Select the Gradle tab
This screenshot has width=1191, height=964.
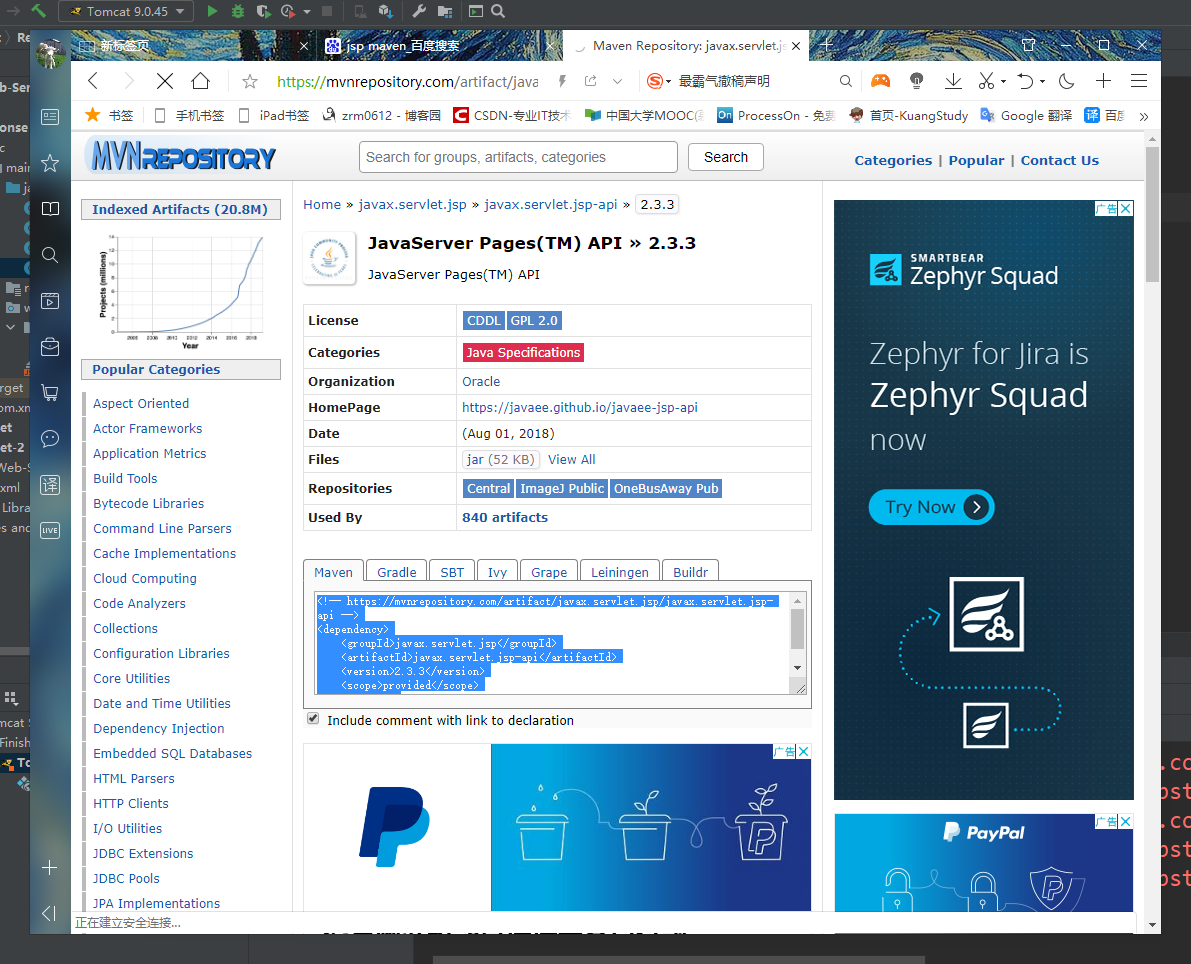coord(396,572)
